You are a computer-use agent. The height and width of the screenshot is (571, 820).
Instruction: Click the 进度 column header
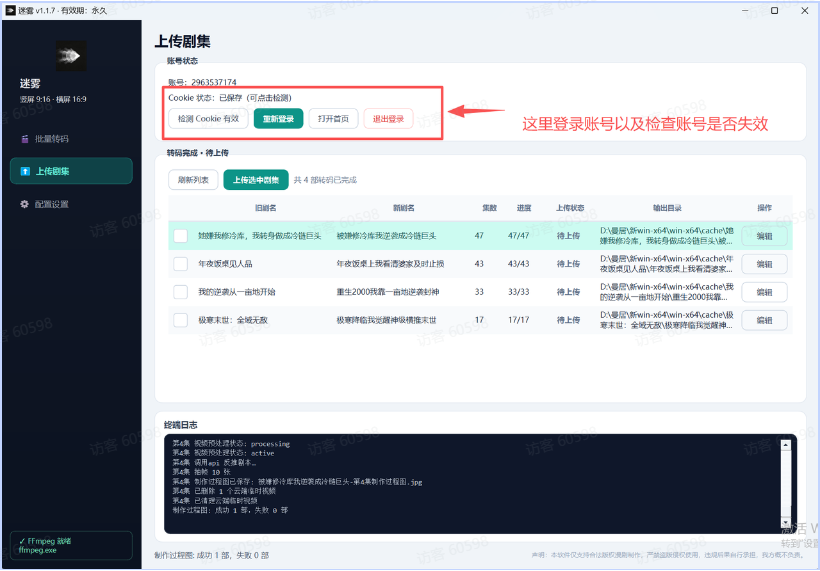[x=524, y=208]
